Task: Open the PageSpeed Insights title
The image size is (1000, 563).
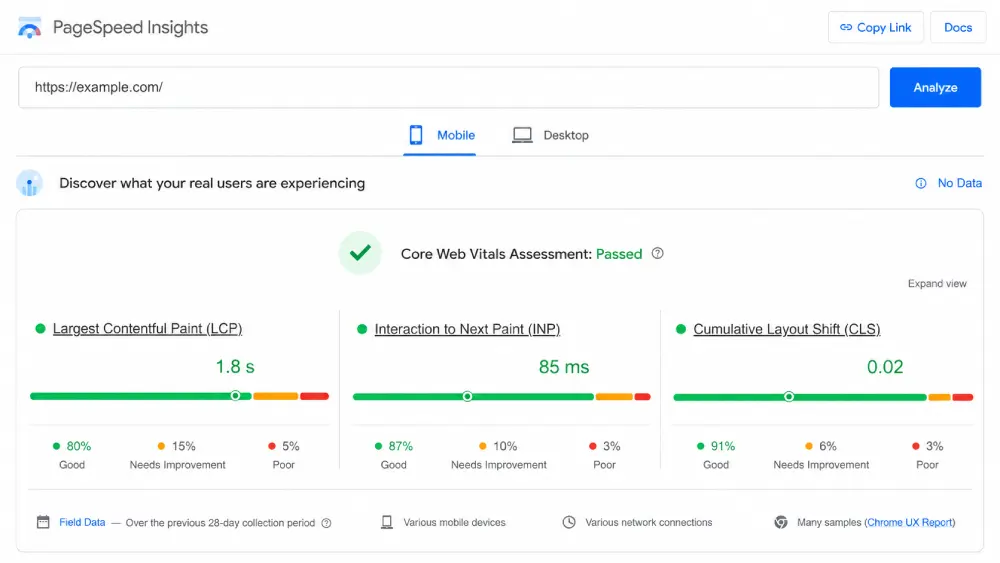Action: tap(130, 27)
